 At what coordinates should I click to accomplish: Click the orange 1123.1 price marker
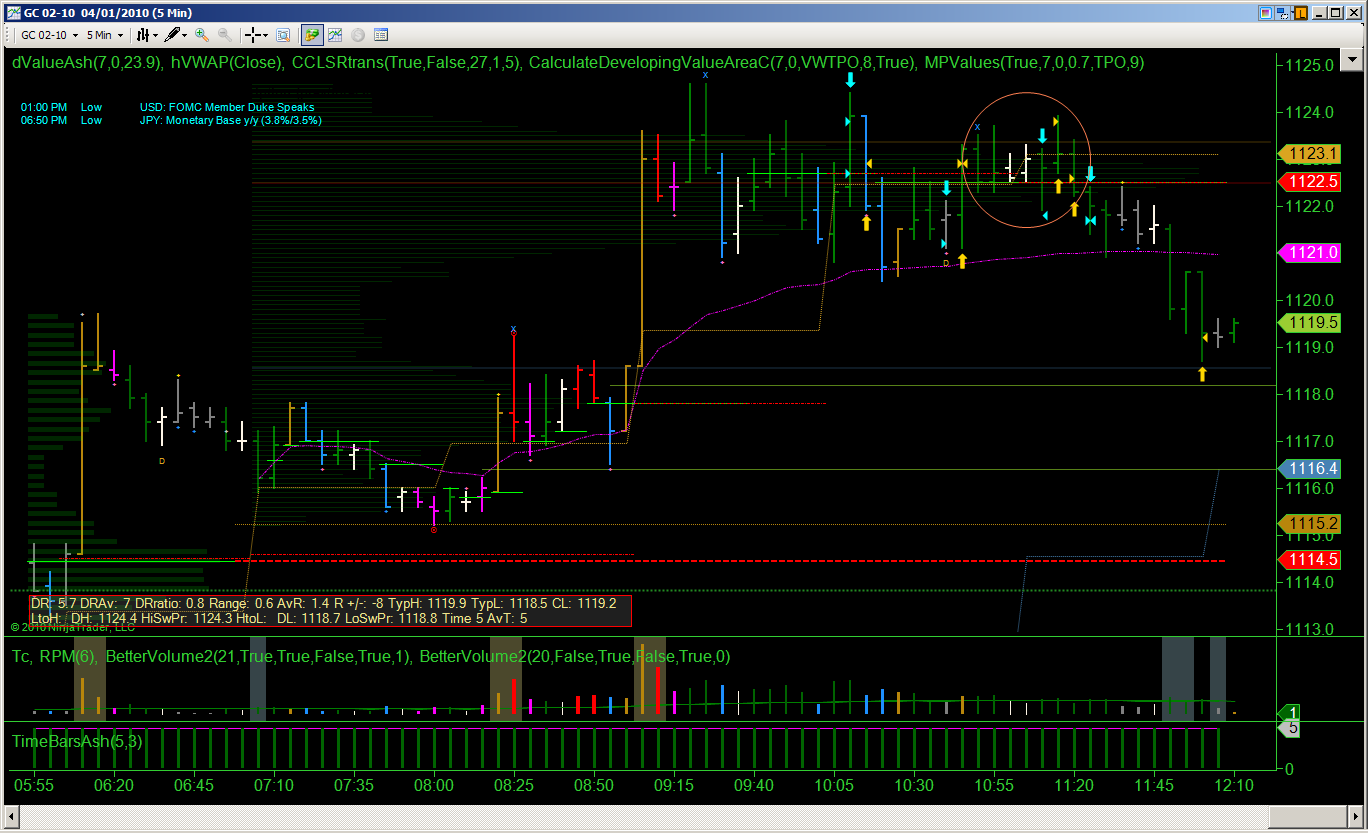click(x=1311, y=154)
